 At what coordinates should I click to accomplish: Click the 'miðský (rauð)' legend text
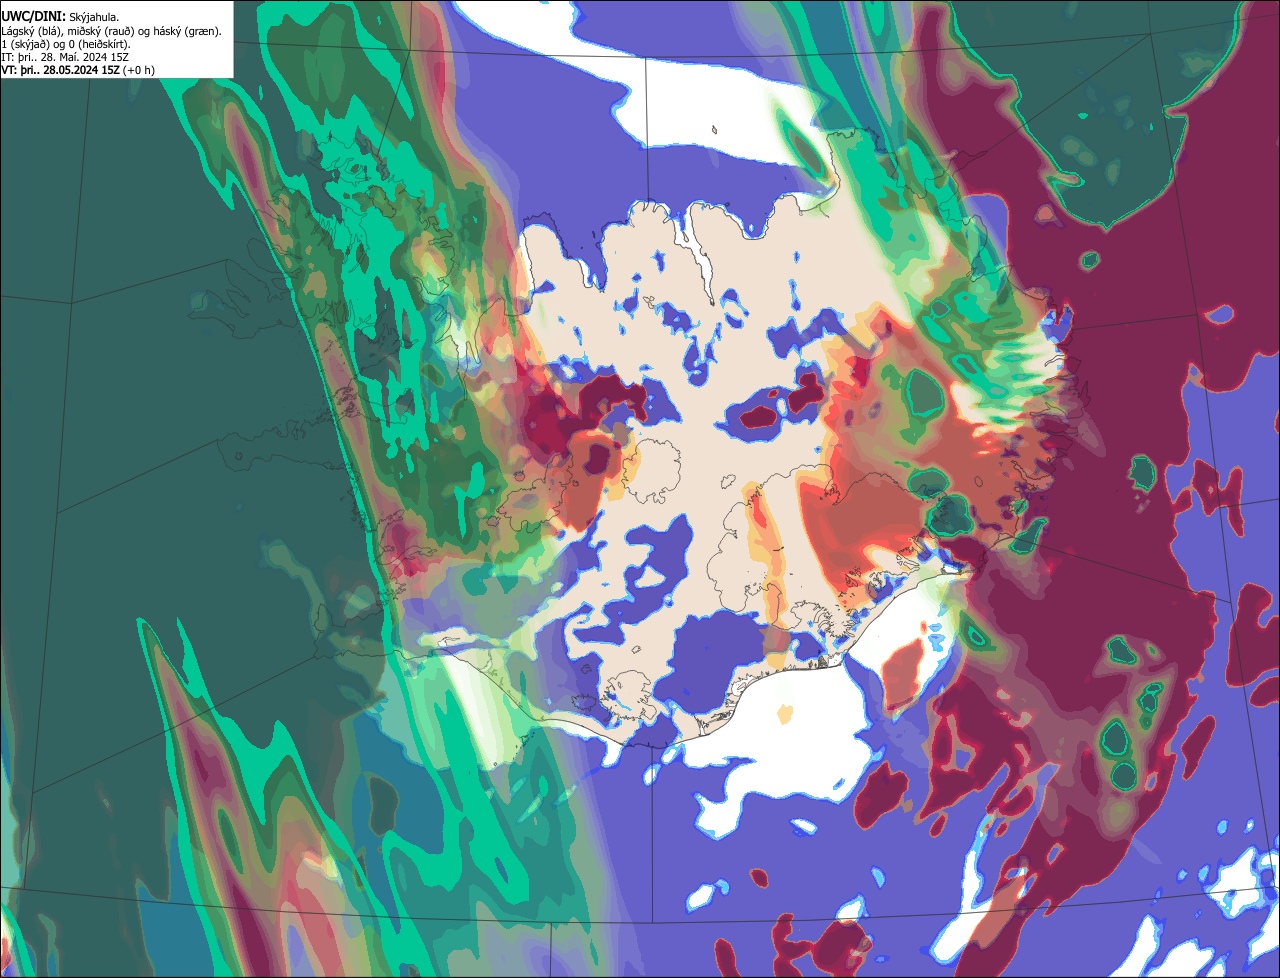tap(101, 32)
